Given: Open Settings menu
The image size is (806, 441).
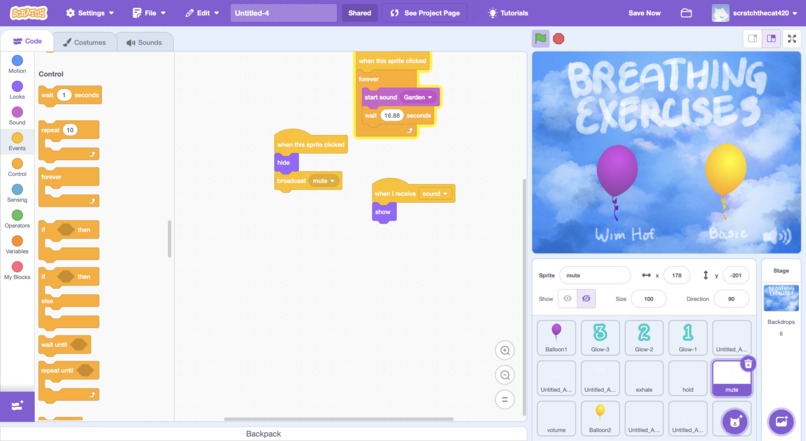Looking at the screenshot, I should [89, 13].
